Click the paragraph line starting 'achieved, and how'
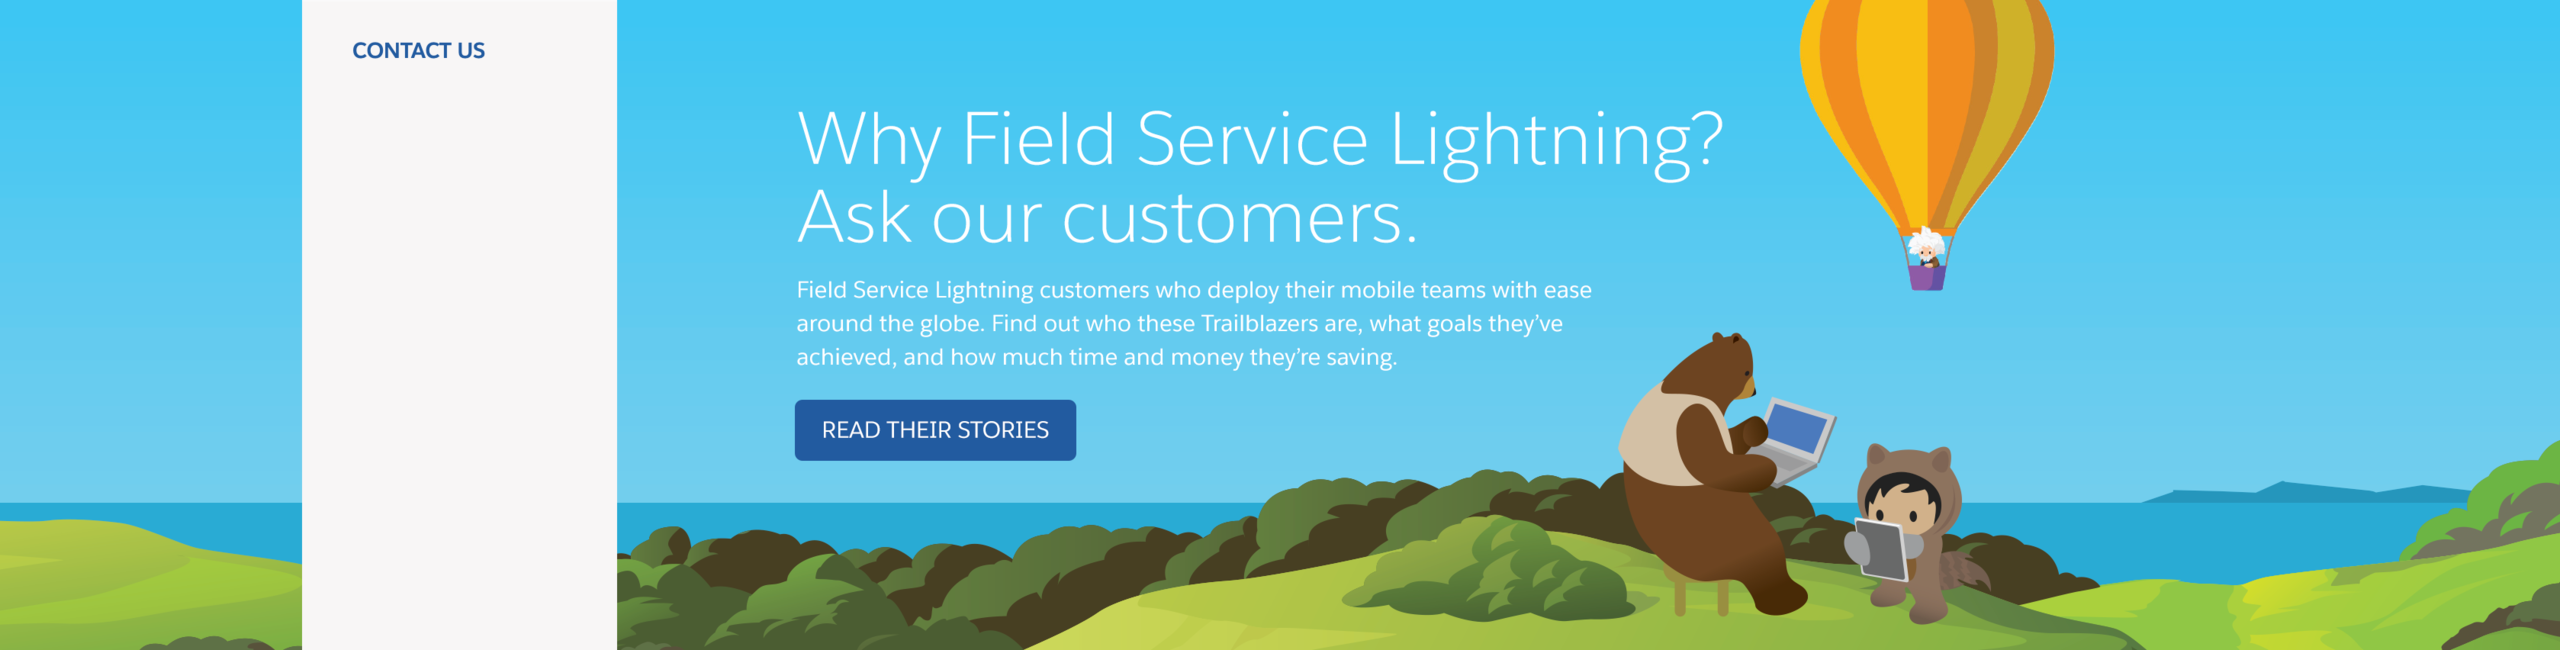This screenshot has width=2560, height=650. tap(1096, 357)
